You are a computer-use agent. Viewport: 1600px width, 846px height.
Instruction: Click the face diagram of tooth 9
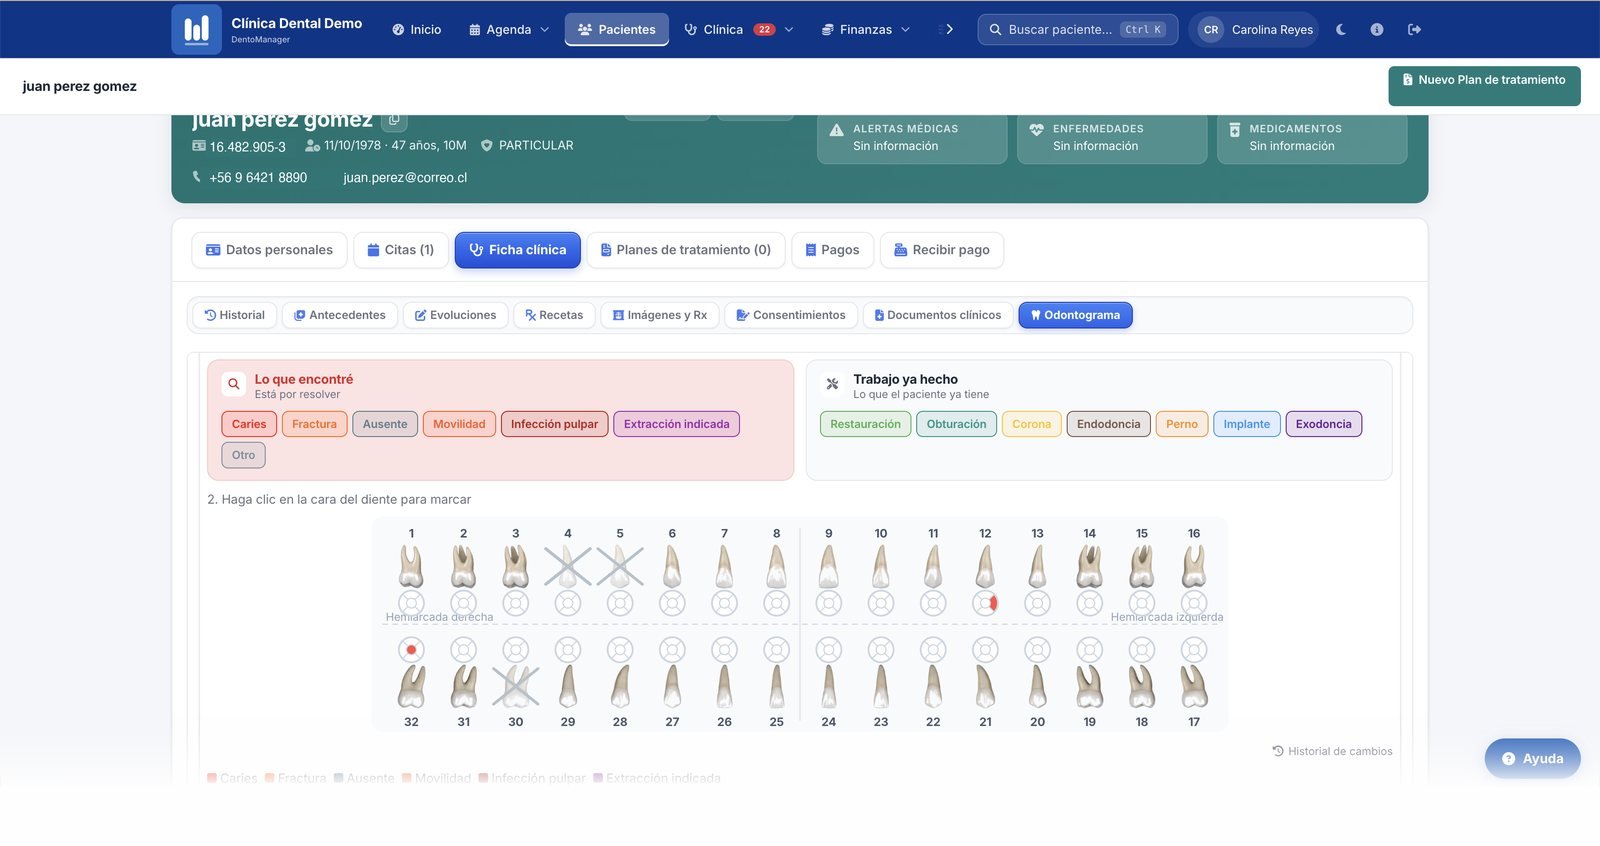pyautogui.click(x=828, y=603)
